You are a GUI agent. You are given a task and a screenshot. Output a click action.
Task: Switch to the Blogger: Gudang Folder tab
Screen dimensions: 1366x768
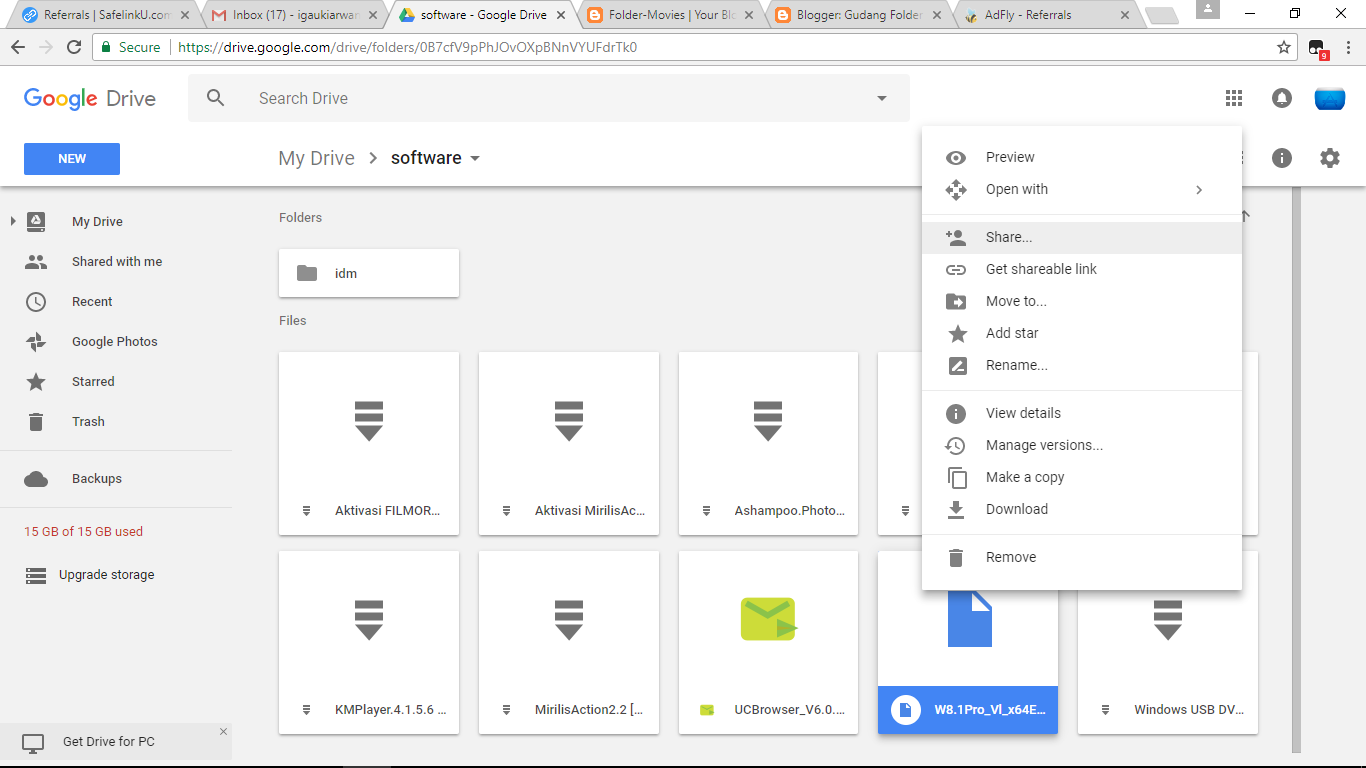pos(858,15)
